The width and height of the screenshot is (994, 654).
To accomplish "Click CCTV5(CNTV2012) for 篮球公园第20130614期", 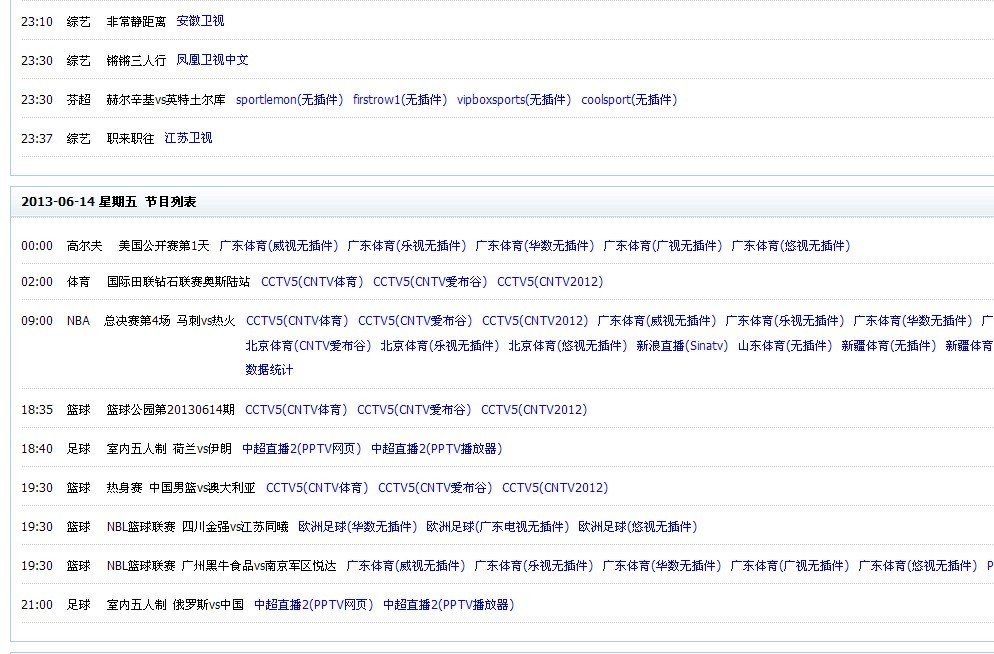I will [x=534, y=409].
